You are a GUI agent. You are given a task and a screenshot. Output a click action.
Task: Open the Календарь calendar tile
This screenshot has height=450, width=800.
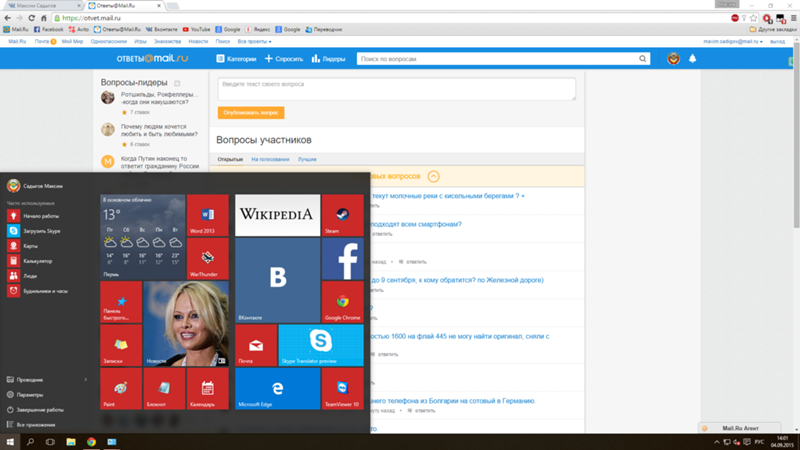[208, 388]
